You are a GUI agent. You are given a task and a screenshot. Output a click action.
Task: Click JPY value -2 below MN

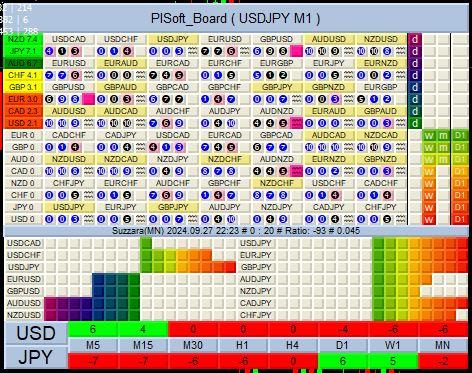click(443, 361)
